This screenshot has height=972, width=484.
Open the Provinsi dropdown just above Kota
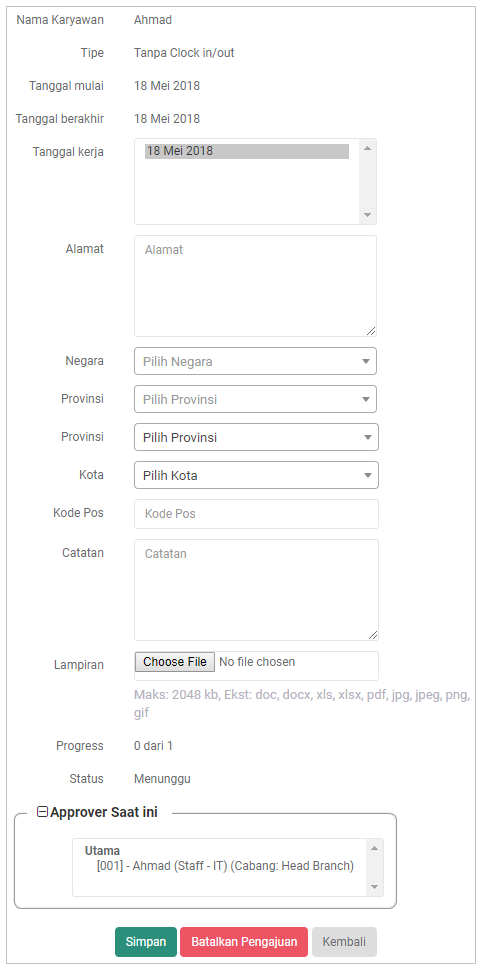(x=257, y=437)
